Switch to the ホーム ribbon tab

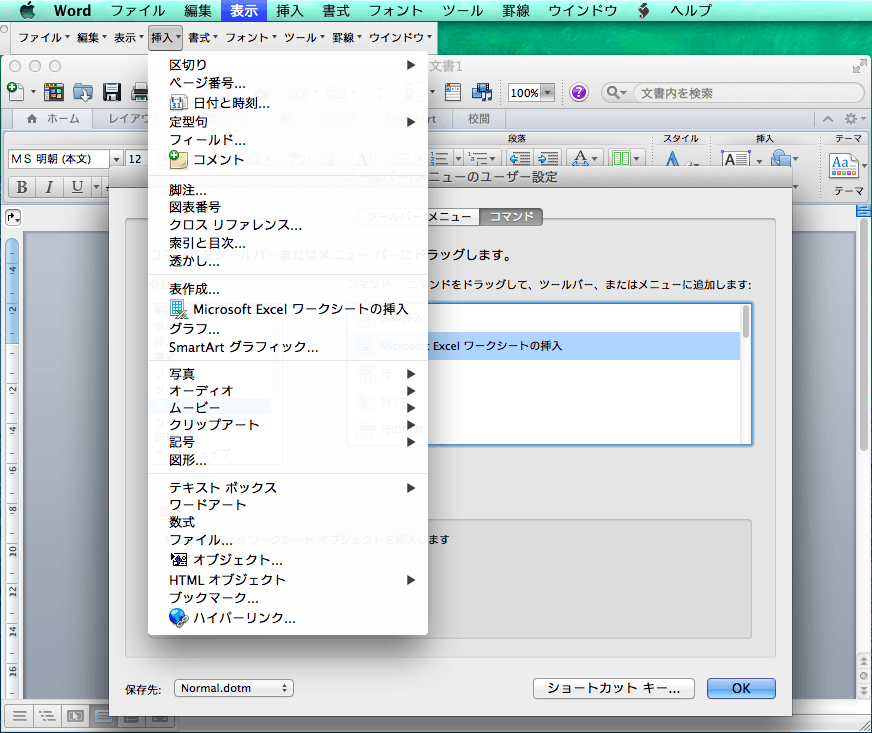[53, 118]
